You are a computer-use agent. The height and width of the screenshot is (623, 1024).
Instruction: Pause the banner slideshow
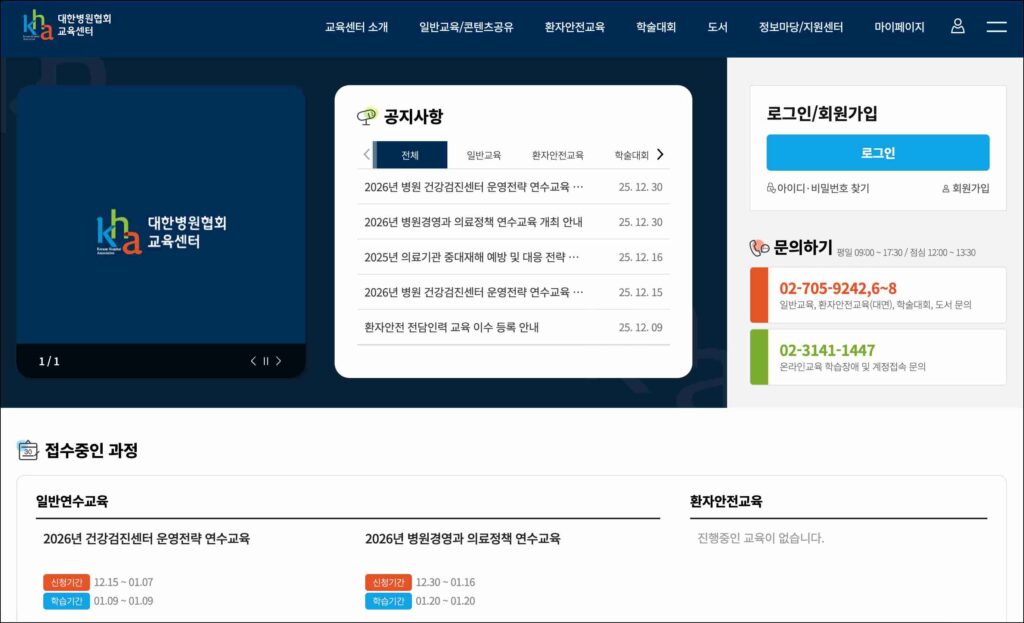click(x=266, y=361)
